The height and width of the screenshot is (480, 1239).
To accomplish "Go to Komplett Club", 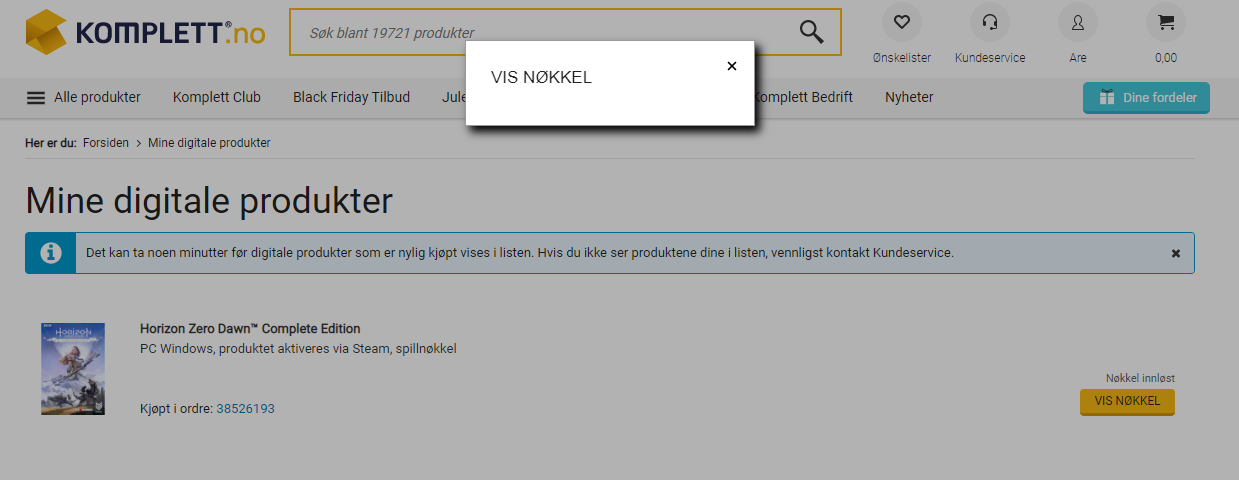I will tap(217, 97).
